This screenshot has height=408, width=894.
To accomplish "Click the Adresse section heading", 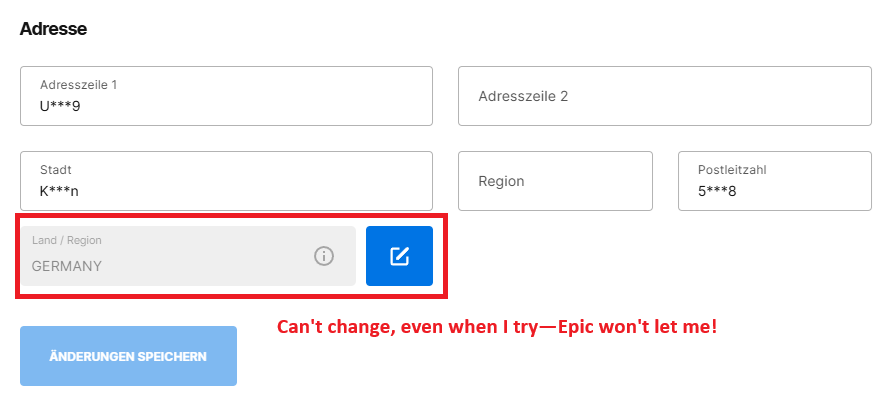I will tap(53, 29).
